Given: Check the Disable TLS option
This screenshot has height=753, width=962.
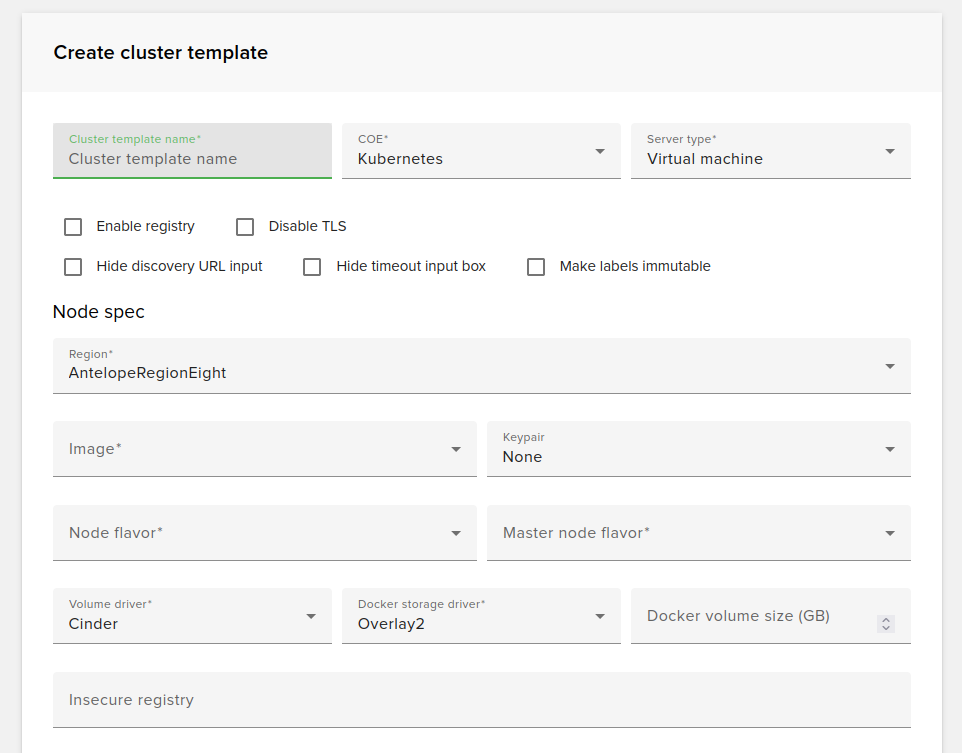Looking at the screenshot, I should tap(245, 226).
